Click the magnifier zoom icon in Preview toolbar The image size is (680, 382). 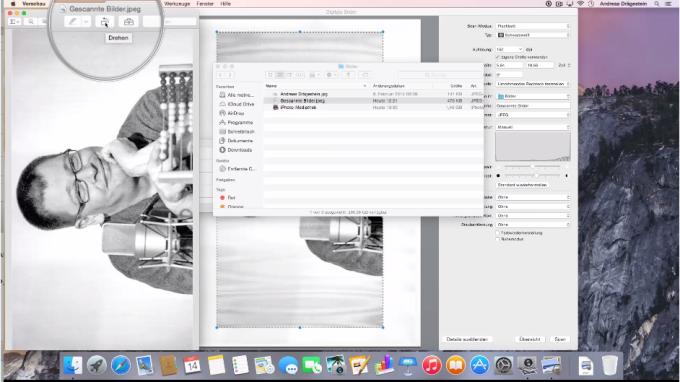pos(31,21)
